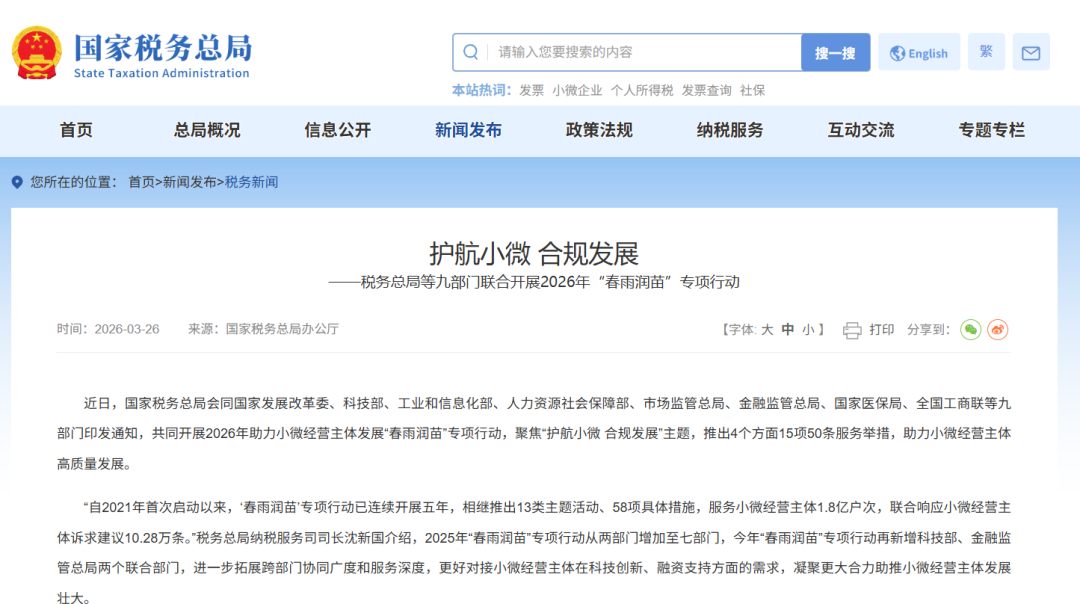Open the mail envelope icon
Viewport: 1080px width, 604px height.
1031,52
